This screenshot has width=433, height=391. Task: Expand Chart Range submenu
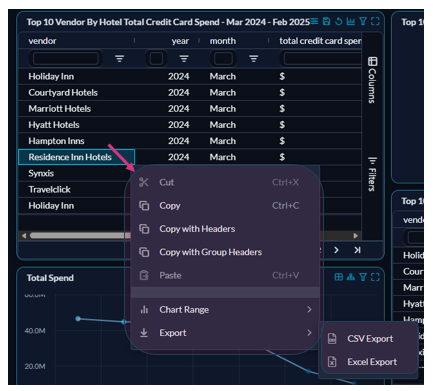tap(225, 310)
